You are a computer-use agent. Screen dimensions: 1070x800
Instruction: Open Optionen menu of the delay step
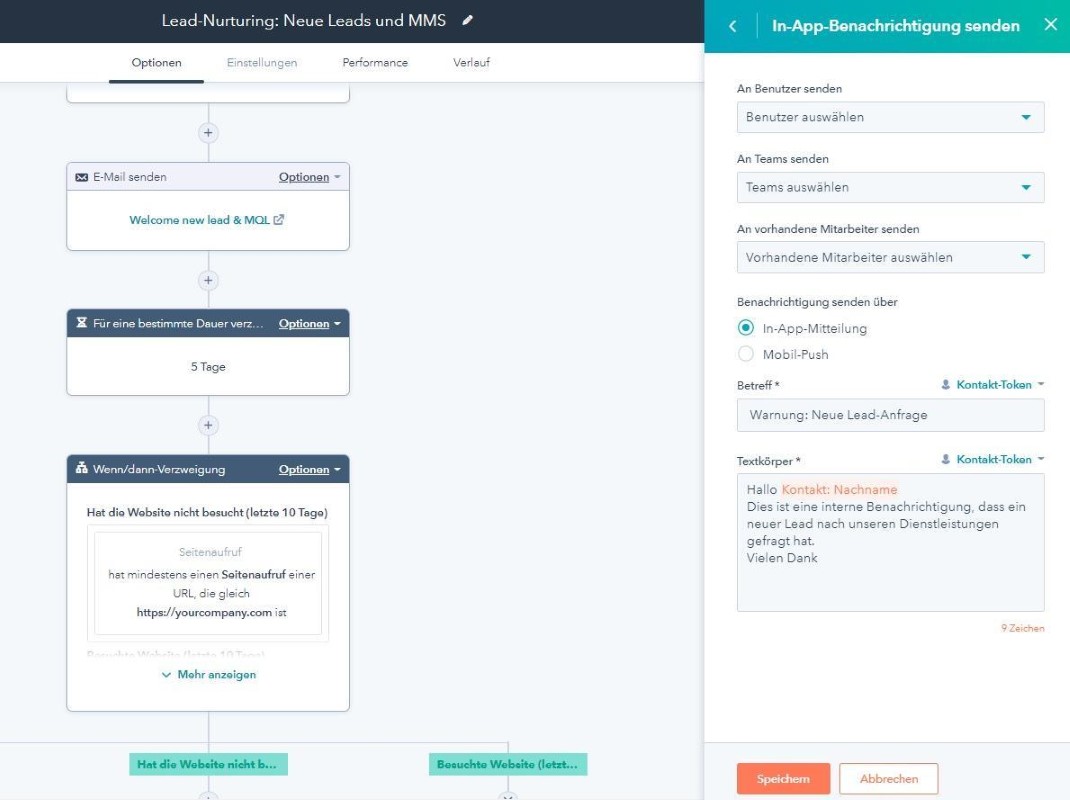(x=309, y=324)
